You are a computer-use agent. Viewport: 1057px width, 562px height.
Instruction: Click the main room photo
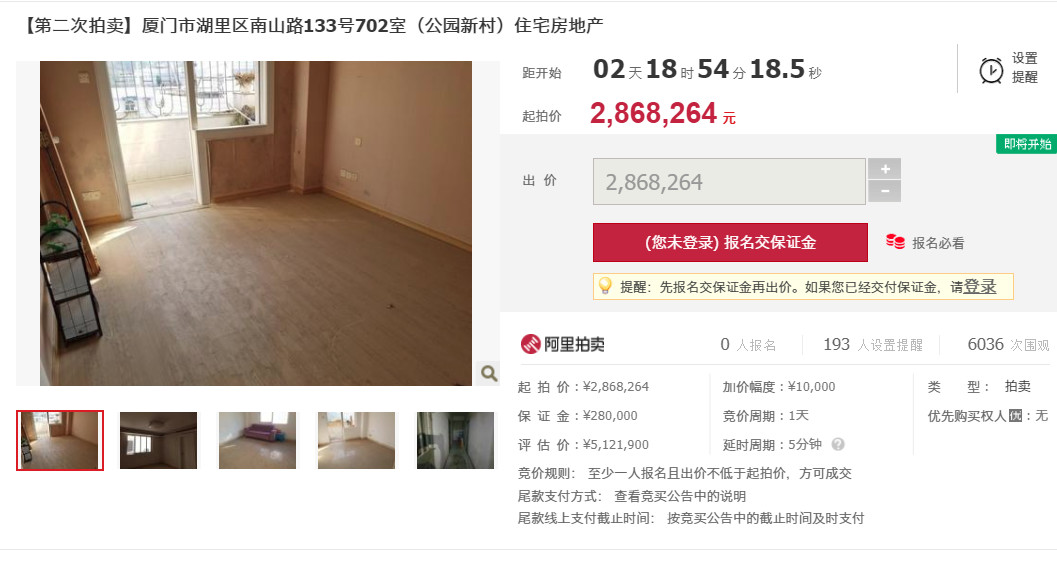point(255,223)
